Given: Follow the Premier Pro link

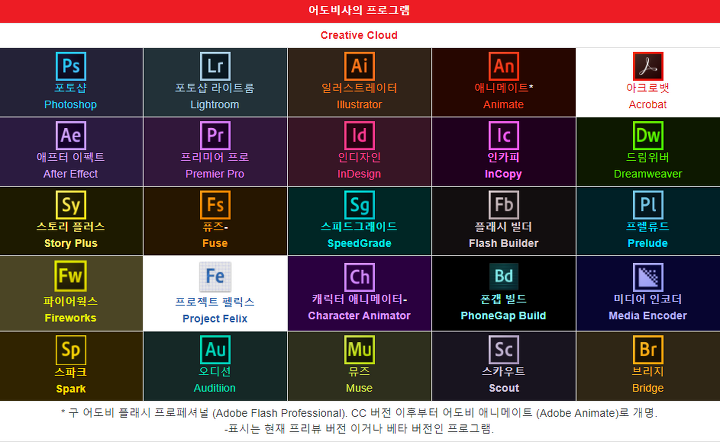Looking at the screenshot, I should [x=215, y=174].
